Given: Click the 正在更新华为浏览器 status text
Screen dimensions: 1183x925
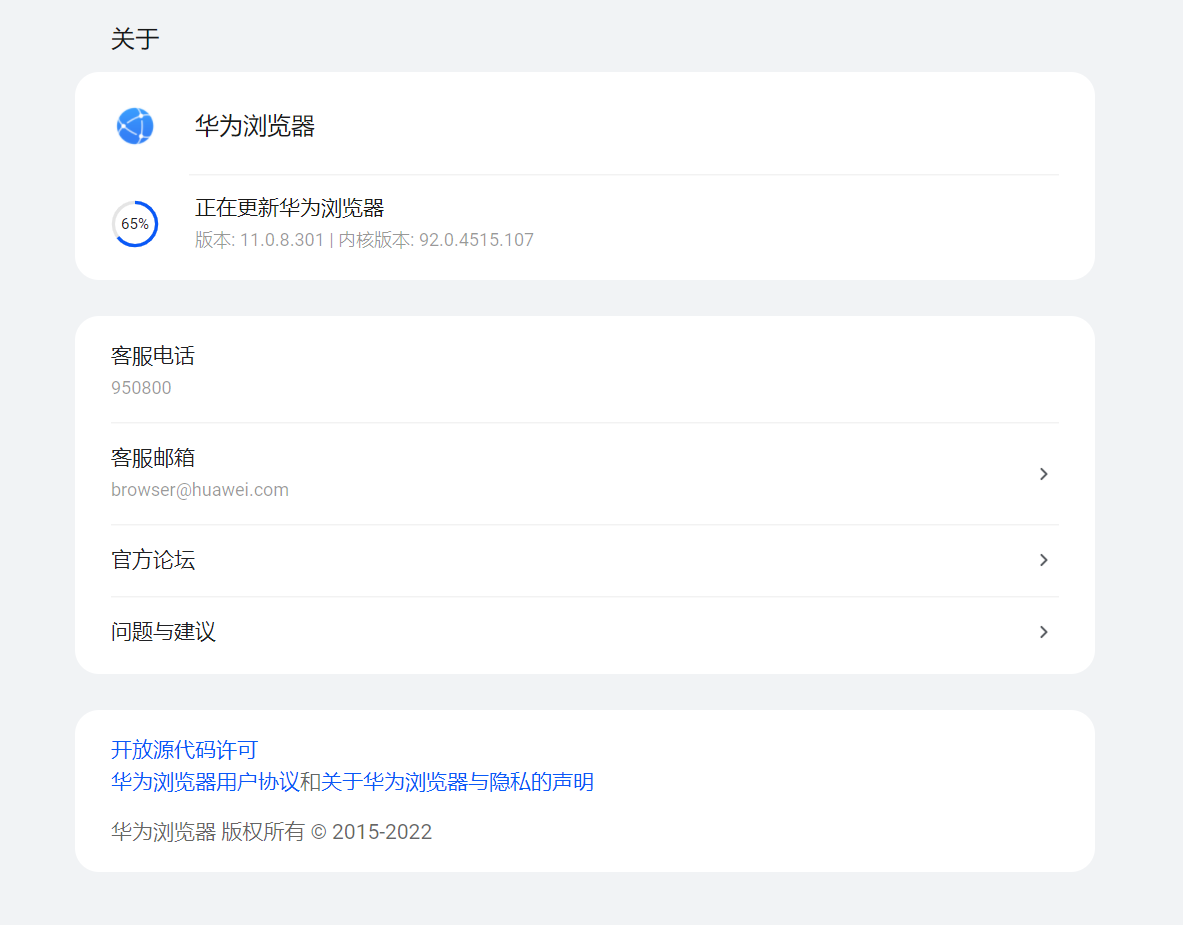Looking at the screenshot, I should [x=290, y=208].
